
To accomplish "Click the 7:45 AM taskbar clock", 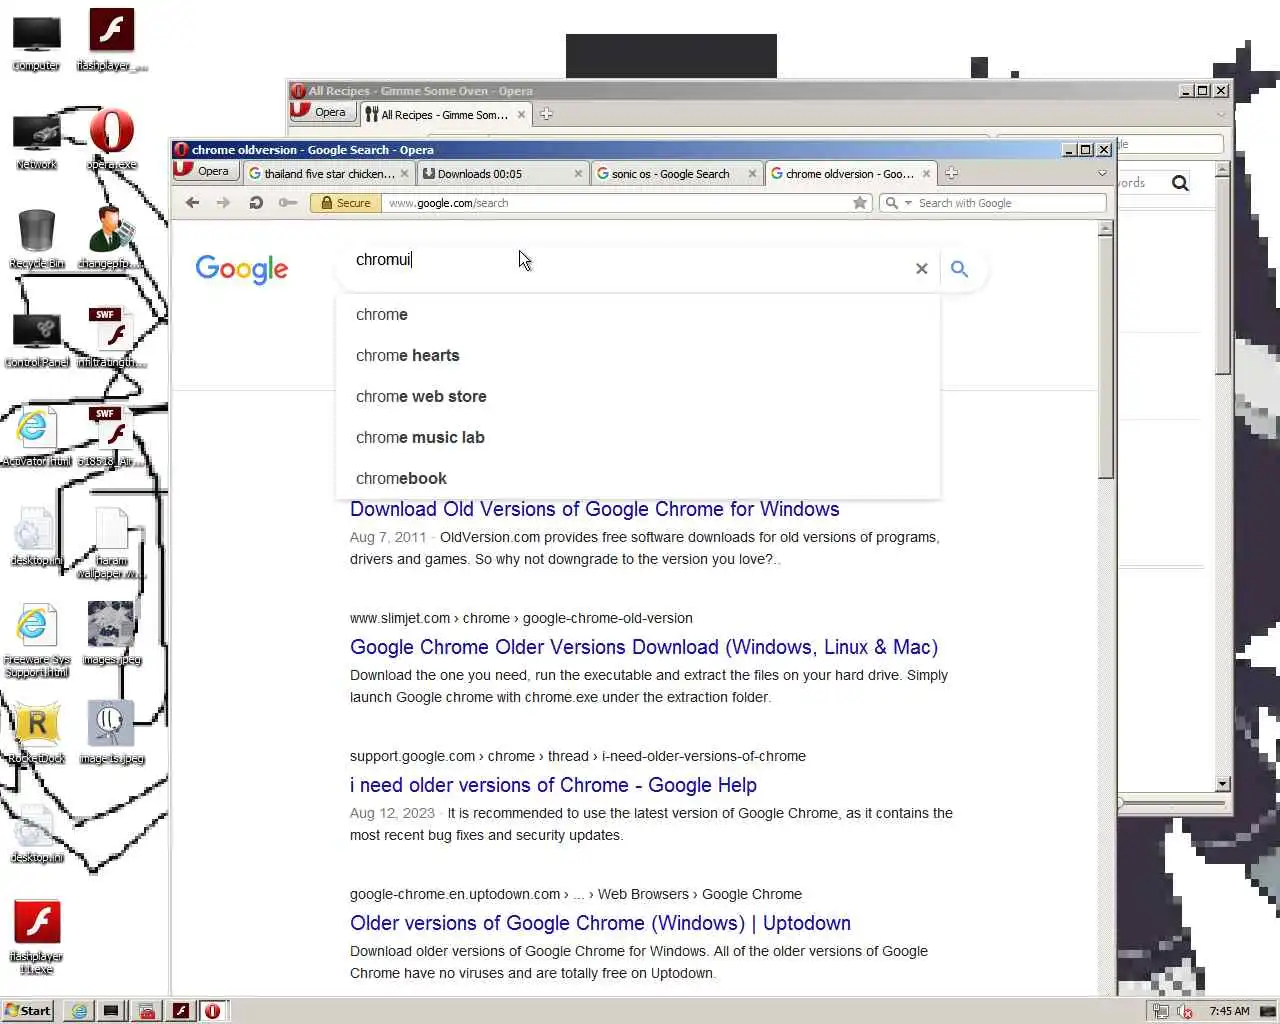I will (x=1229, y=1011).
